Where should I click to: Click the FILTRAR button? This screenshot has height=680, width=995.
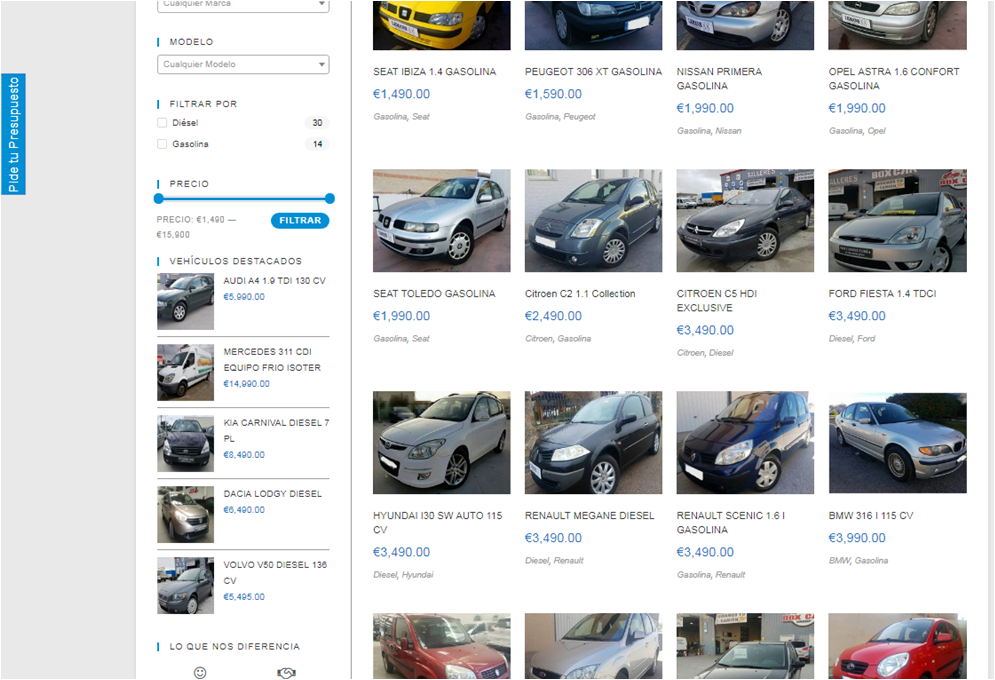point(300,220)
